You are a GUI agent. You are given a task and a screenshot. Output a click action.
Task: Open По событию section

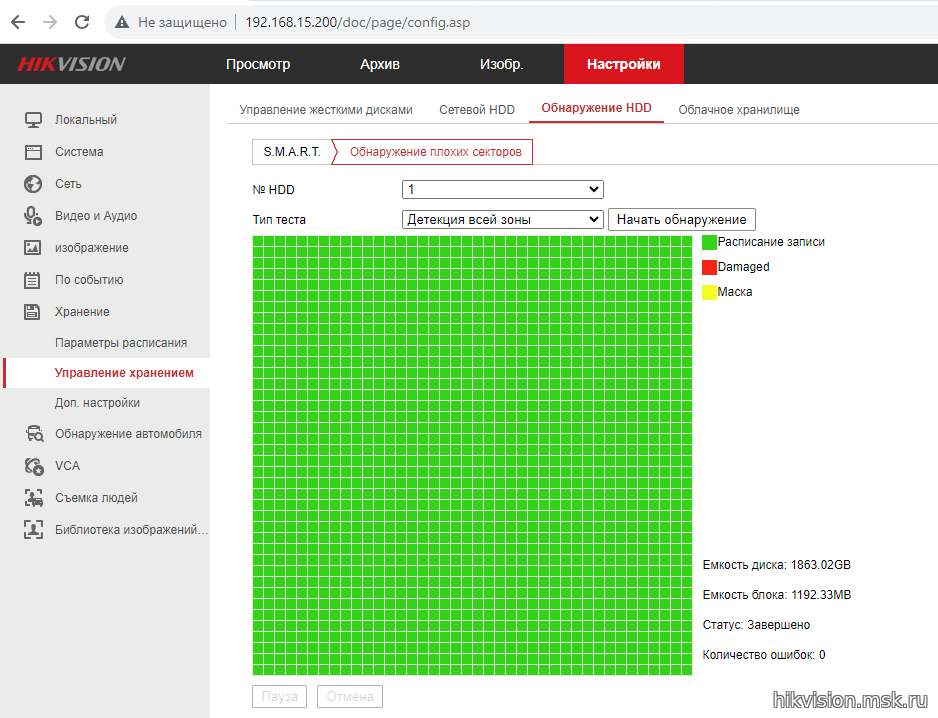coord(89,280)
